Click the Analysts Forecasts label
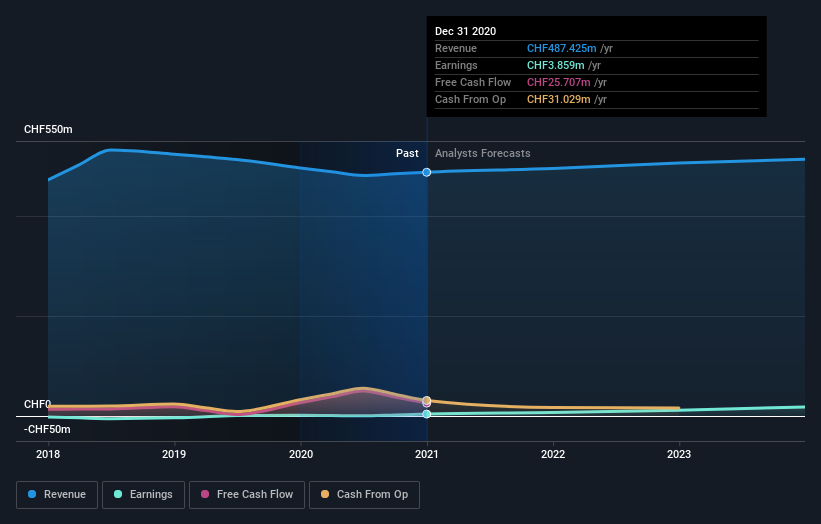Image resolution: width=821 pixels, height=524 pixels. pyautogui.click(x=483, y=153)
